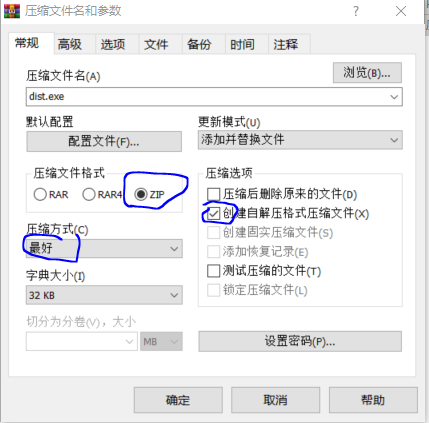Image resolution: width=429 pixels, height=423 pixels.
Task: Open the 选项 tab
Action: [x=113, y=44]
